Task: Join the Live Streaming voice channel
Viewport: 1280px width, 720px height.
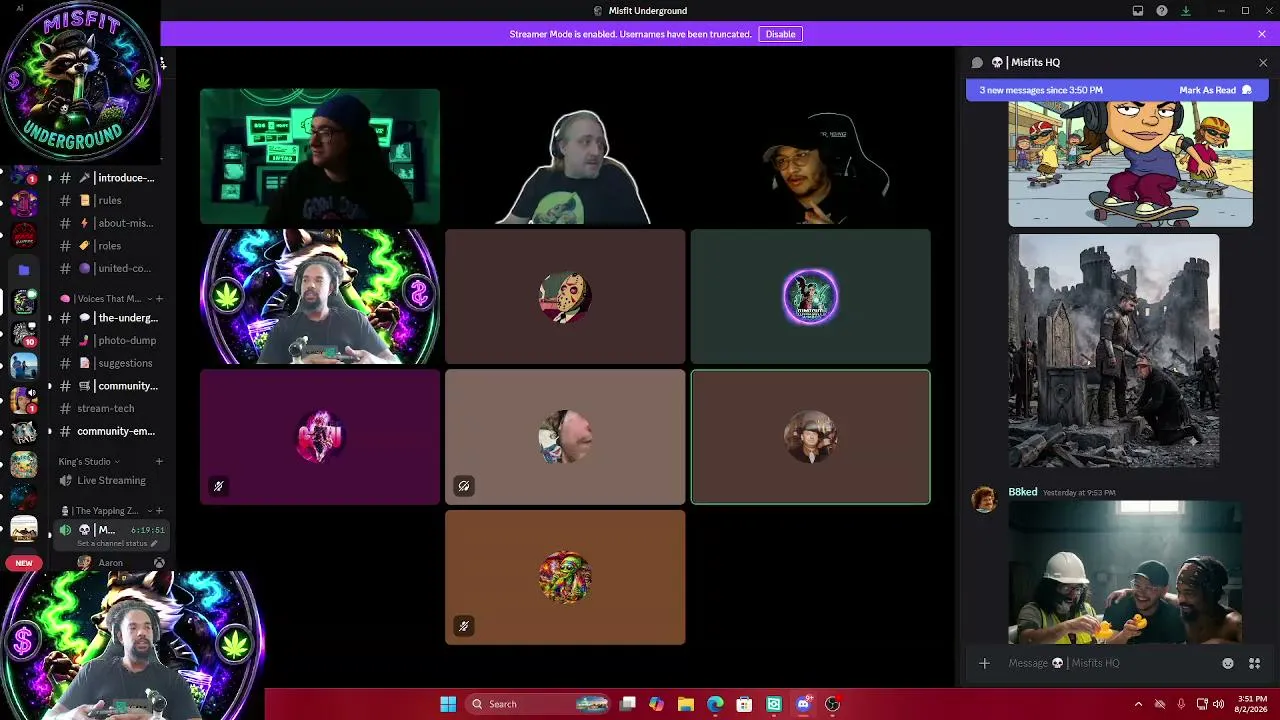Action: coord(112,480)
